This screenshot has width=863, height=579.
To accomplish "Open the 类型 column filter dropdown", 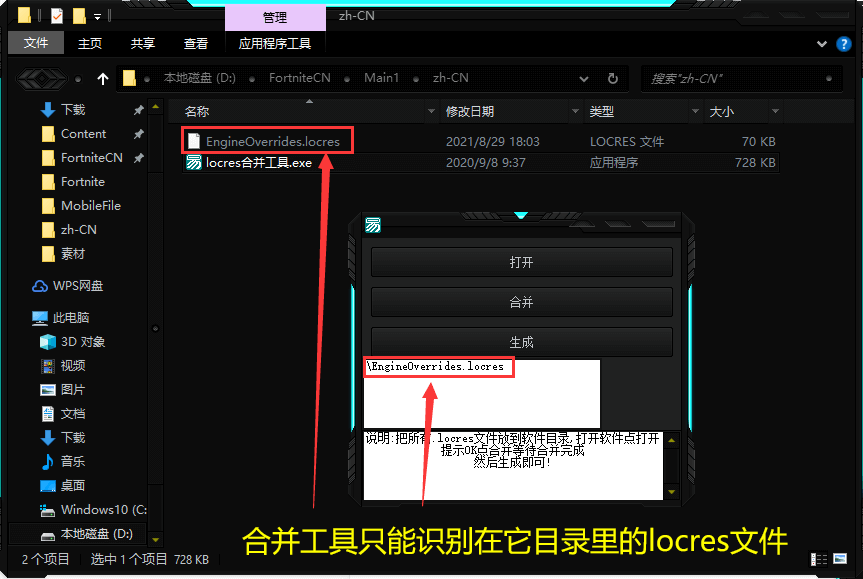I will coord(695,112).
